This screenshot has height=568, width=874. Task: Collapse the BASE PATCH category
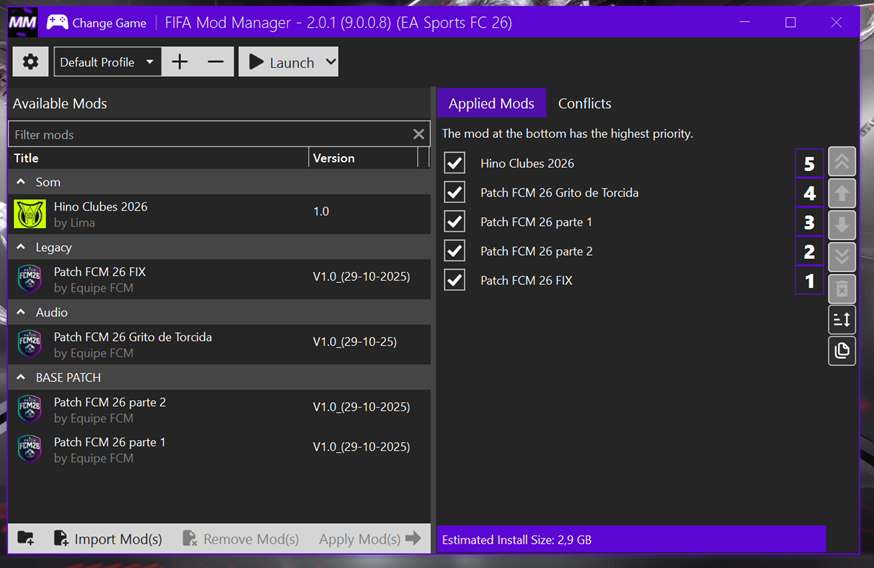22,377
